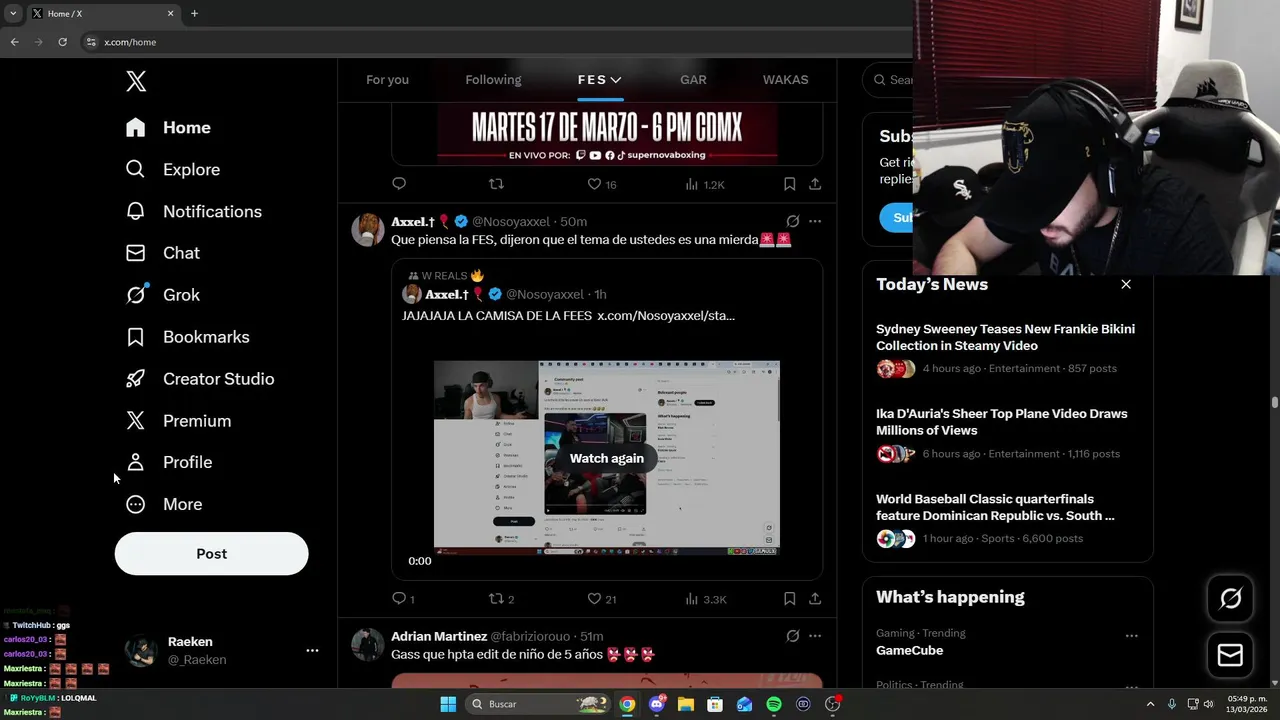Screen dimensions: 1280x720
Task: Open World Baseball Classic news story
Action: (1007, 519)
